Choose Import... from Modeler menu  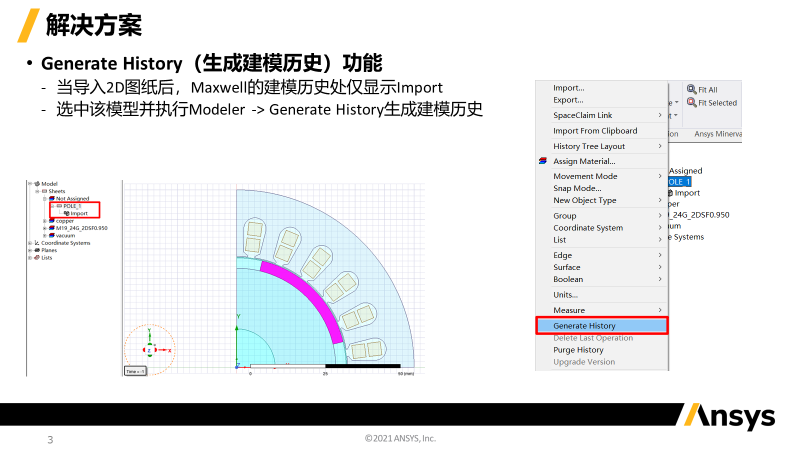pos(568,88)
